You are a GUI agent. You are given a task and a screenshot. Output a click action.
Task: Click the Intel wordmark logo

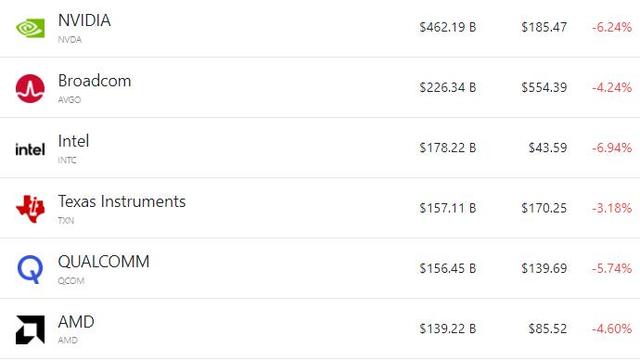click(30, 149)
